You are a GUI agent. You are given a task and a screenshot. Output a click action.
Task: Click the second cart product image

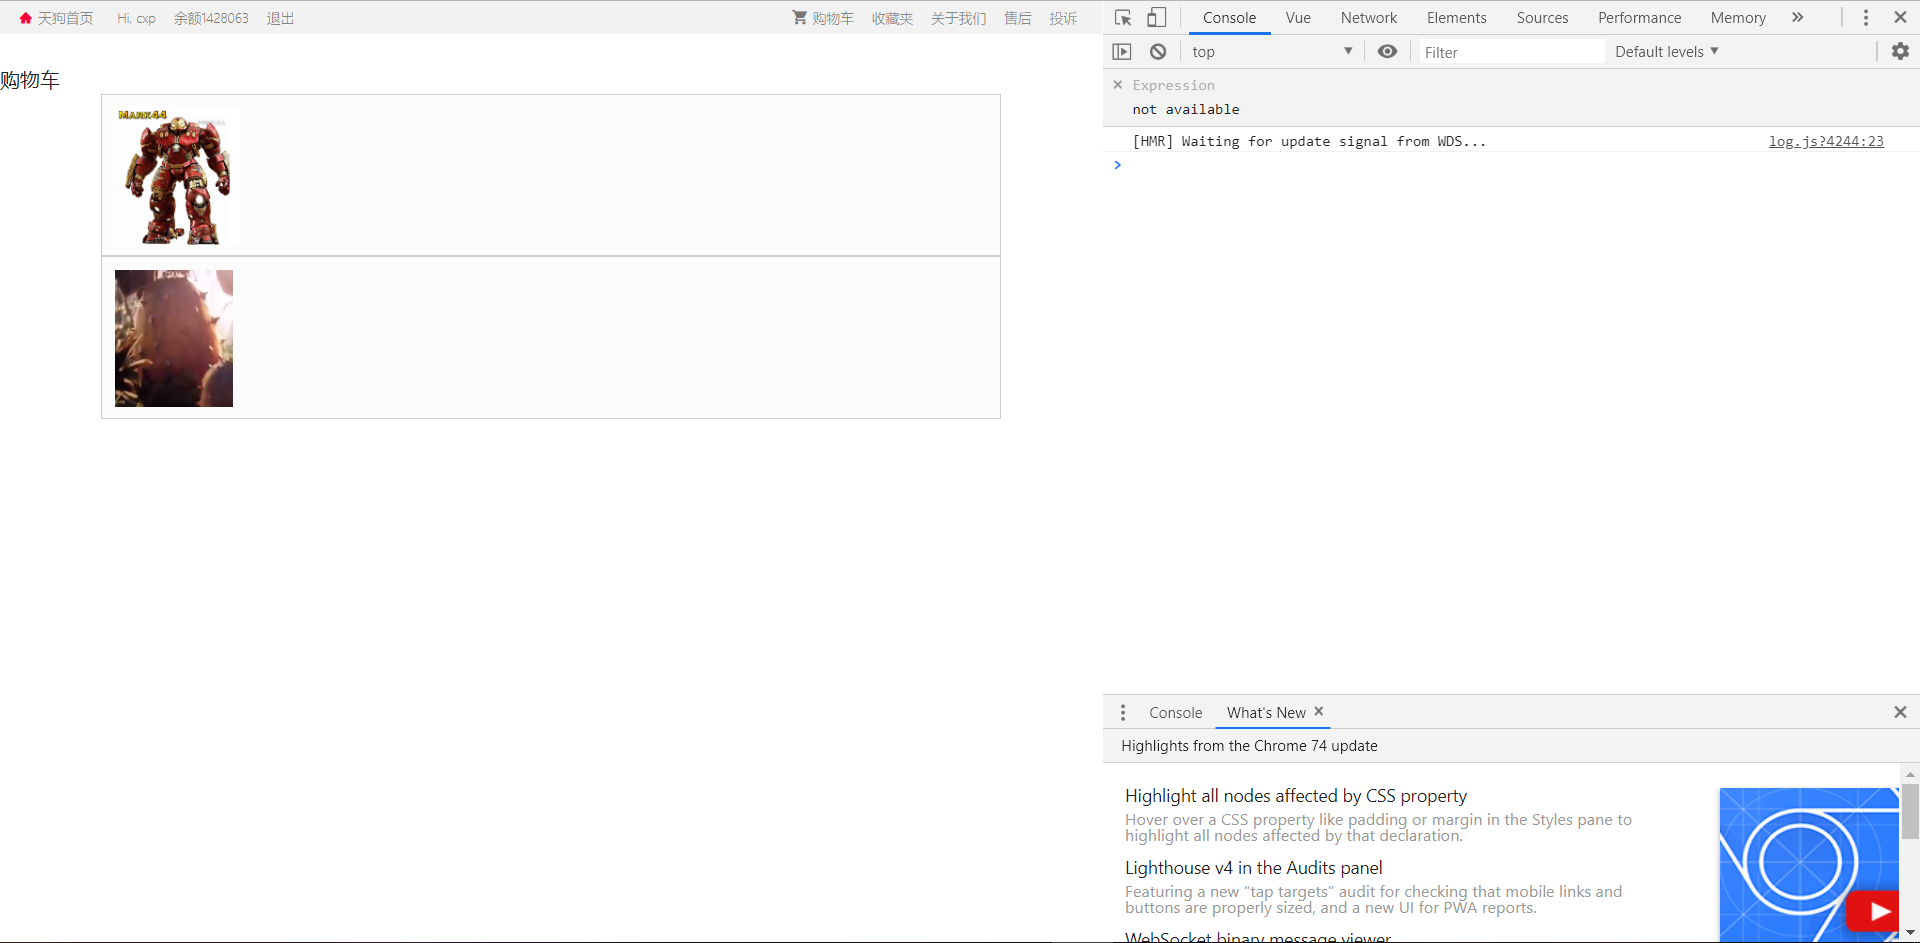pos(174,338)
